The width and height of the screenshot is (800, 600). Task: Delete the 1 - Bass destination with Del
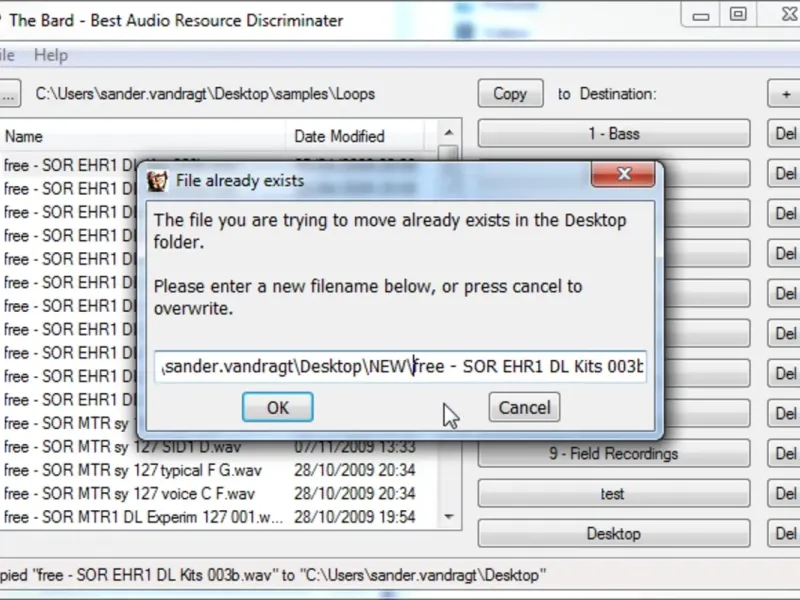tap(784, 134)
